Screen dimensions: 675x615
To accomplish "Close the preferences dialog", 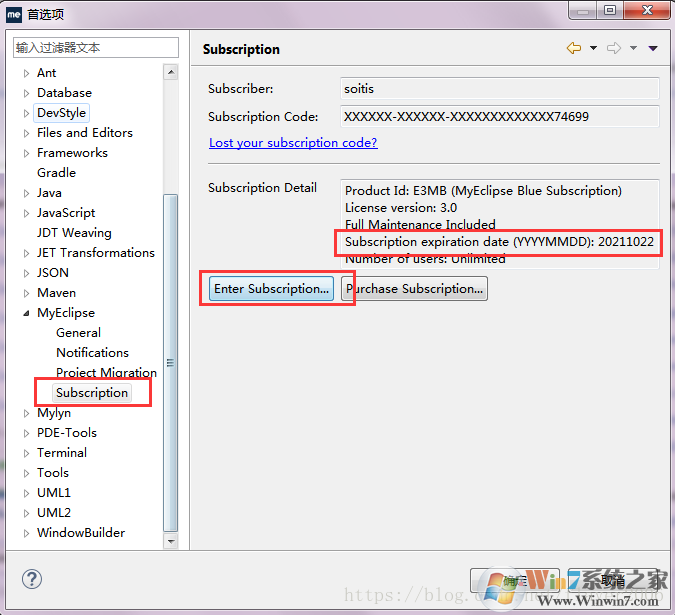I will click(647, 10).
